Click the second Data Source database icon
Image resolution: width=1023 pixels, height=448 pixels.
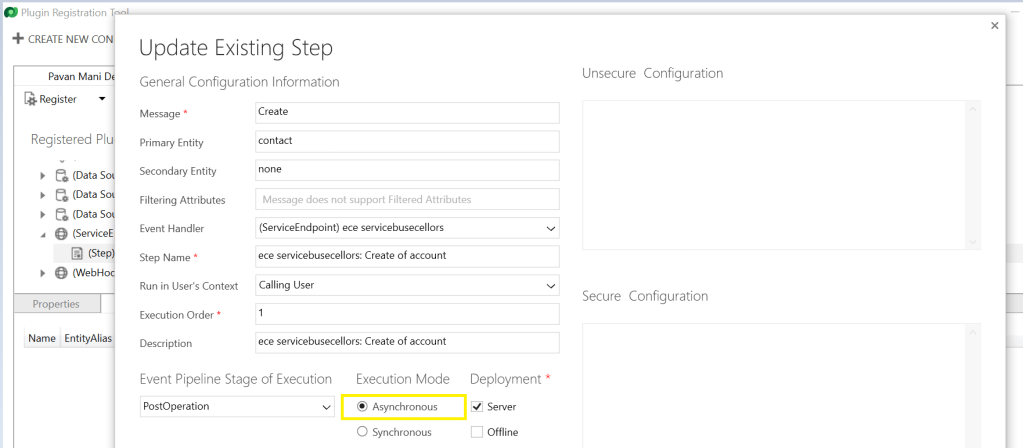[x=62, y=194]
